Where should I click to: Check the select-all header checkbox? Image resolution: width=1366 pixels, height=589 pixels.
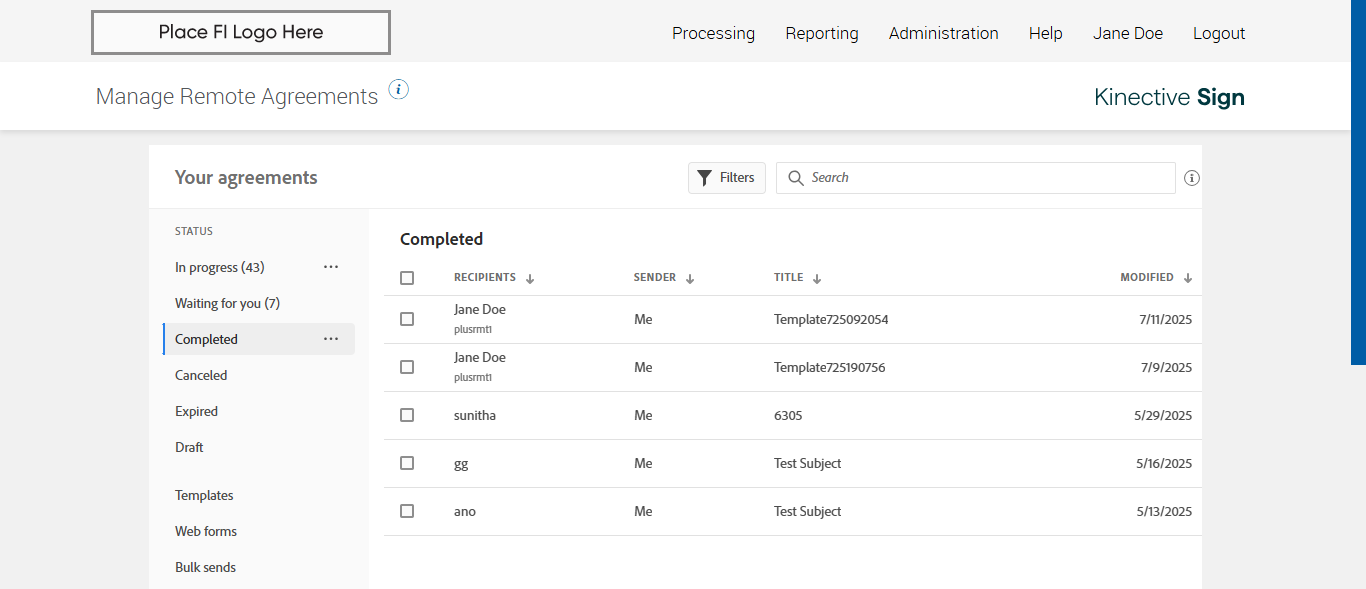(407, 278)
